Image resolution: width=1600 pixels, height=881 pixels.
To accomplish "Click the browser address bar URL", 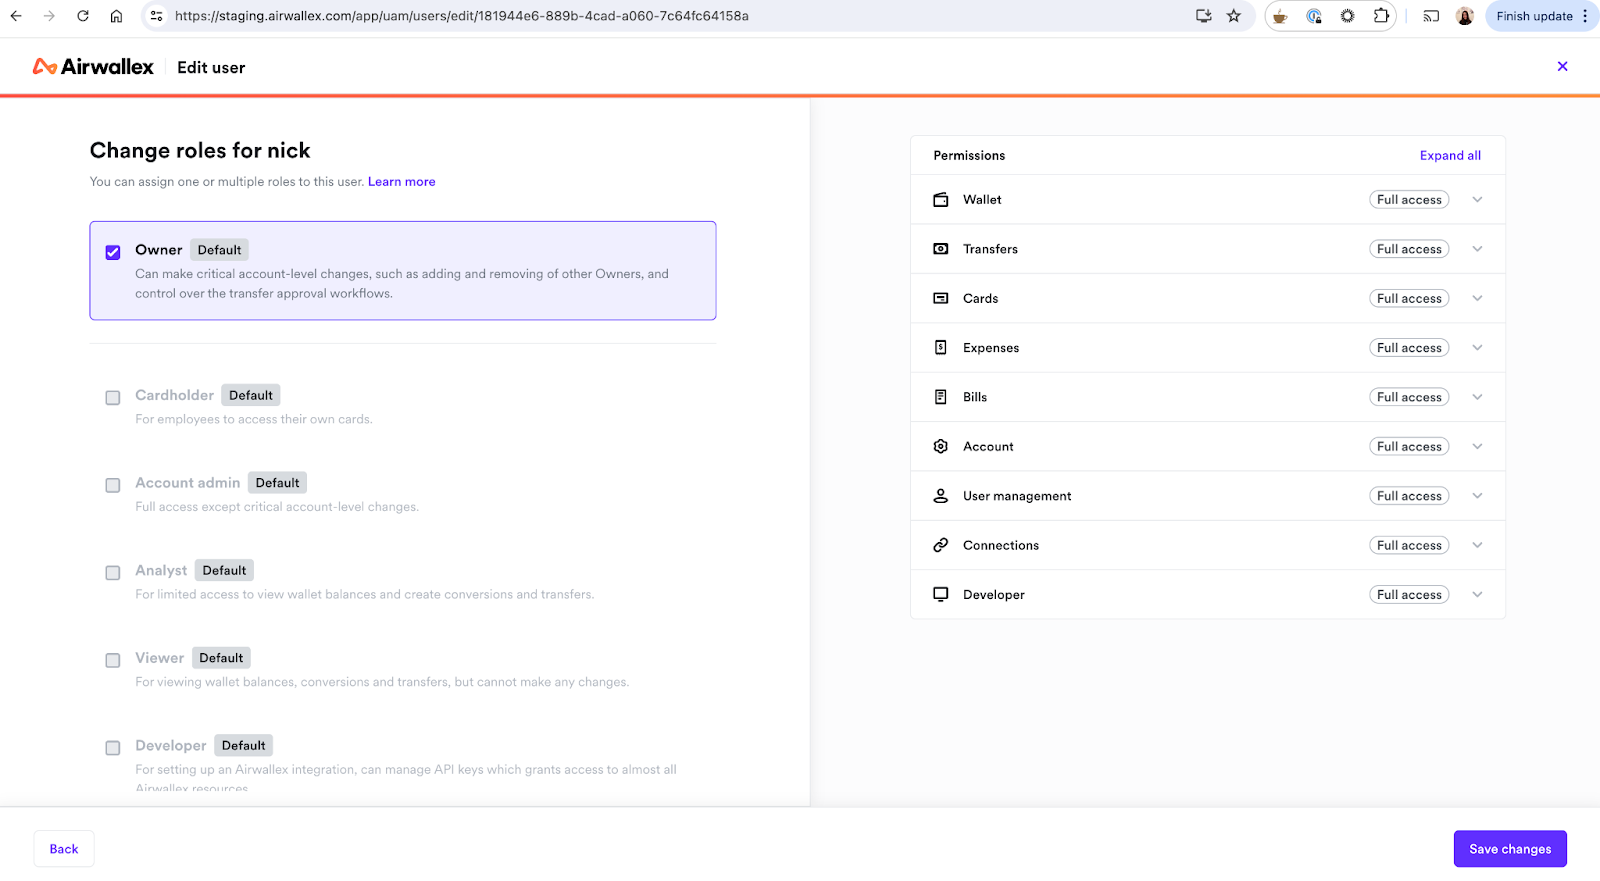I will (461, 16).
